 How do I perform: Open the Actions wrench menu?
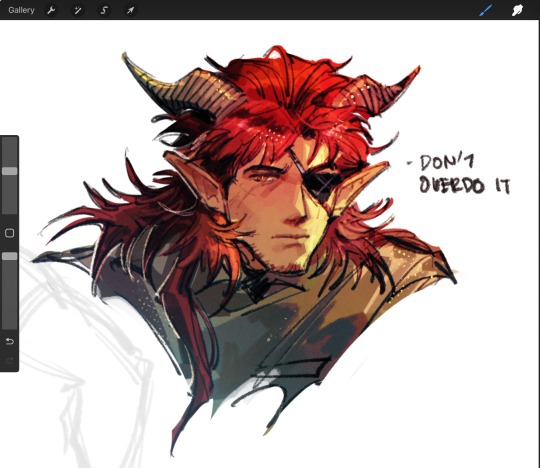[51, 10]
